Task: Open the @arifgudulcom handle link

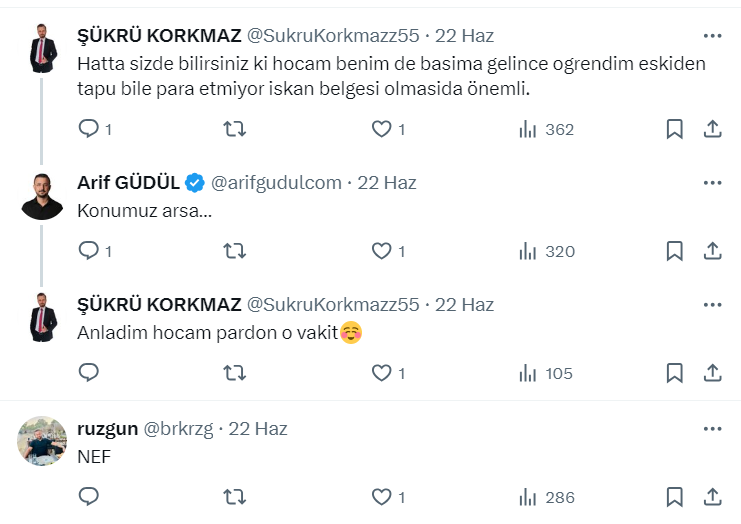Action: [x=276, y=183]
